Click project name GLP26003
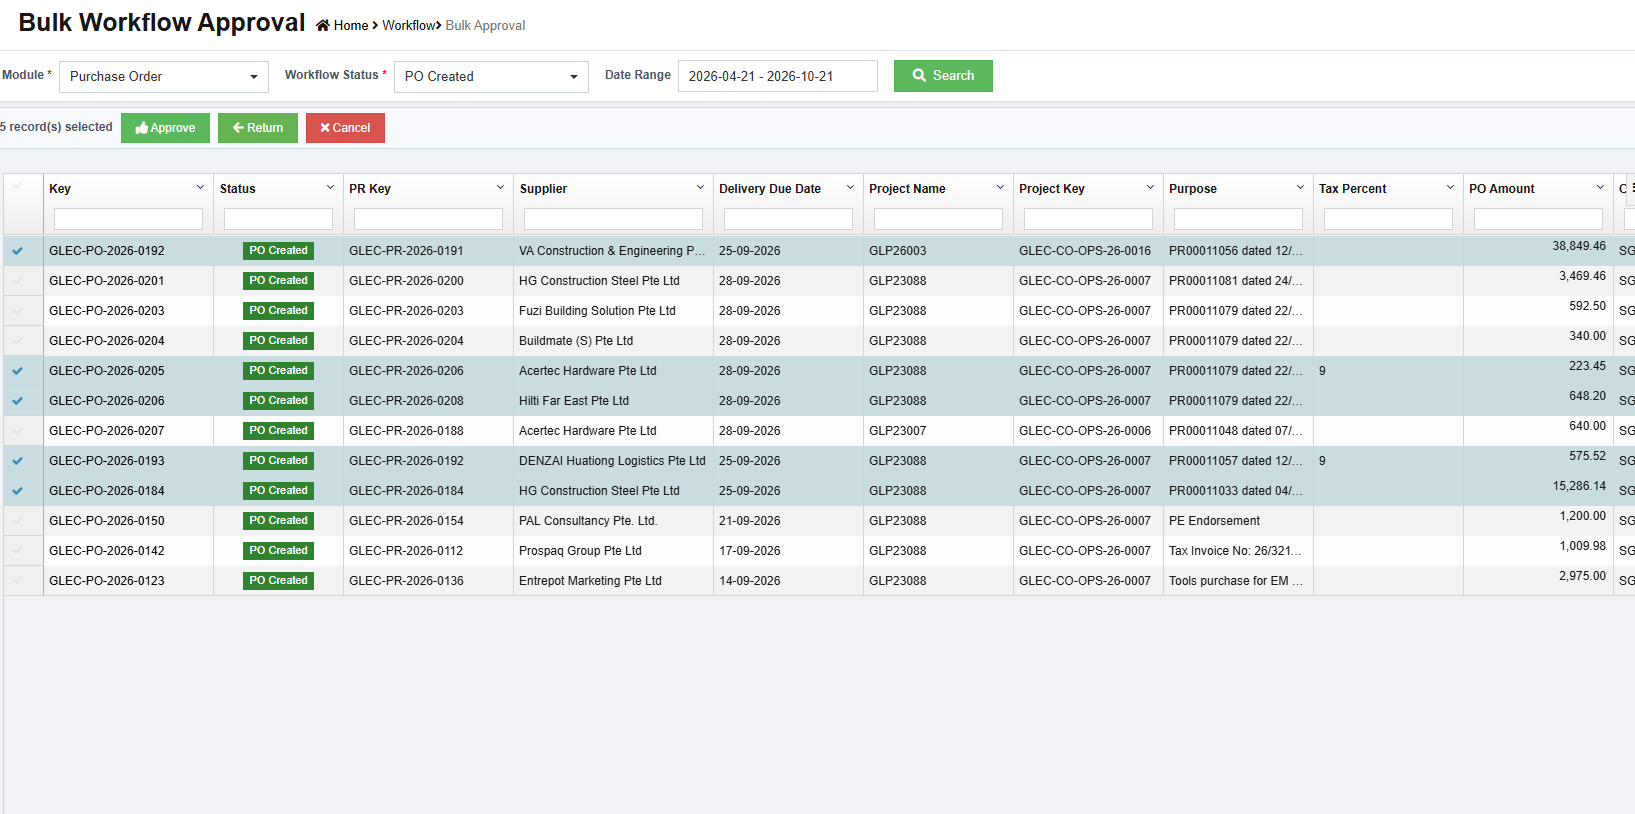Screen dimensions: 1635x814 pyautogui.click(x=898, y=251)
